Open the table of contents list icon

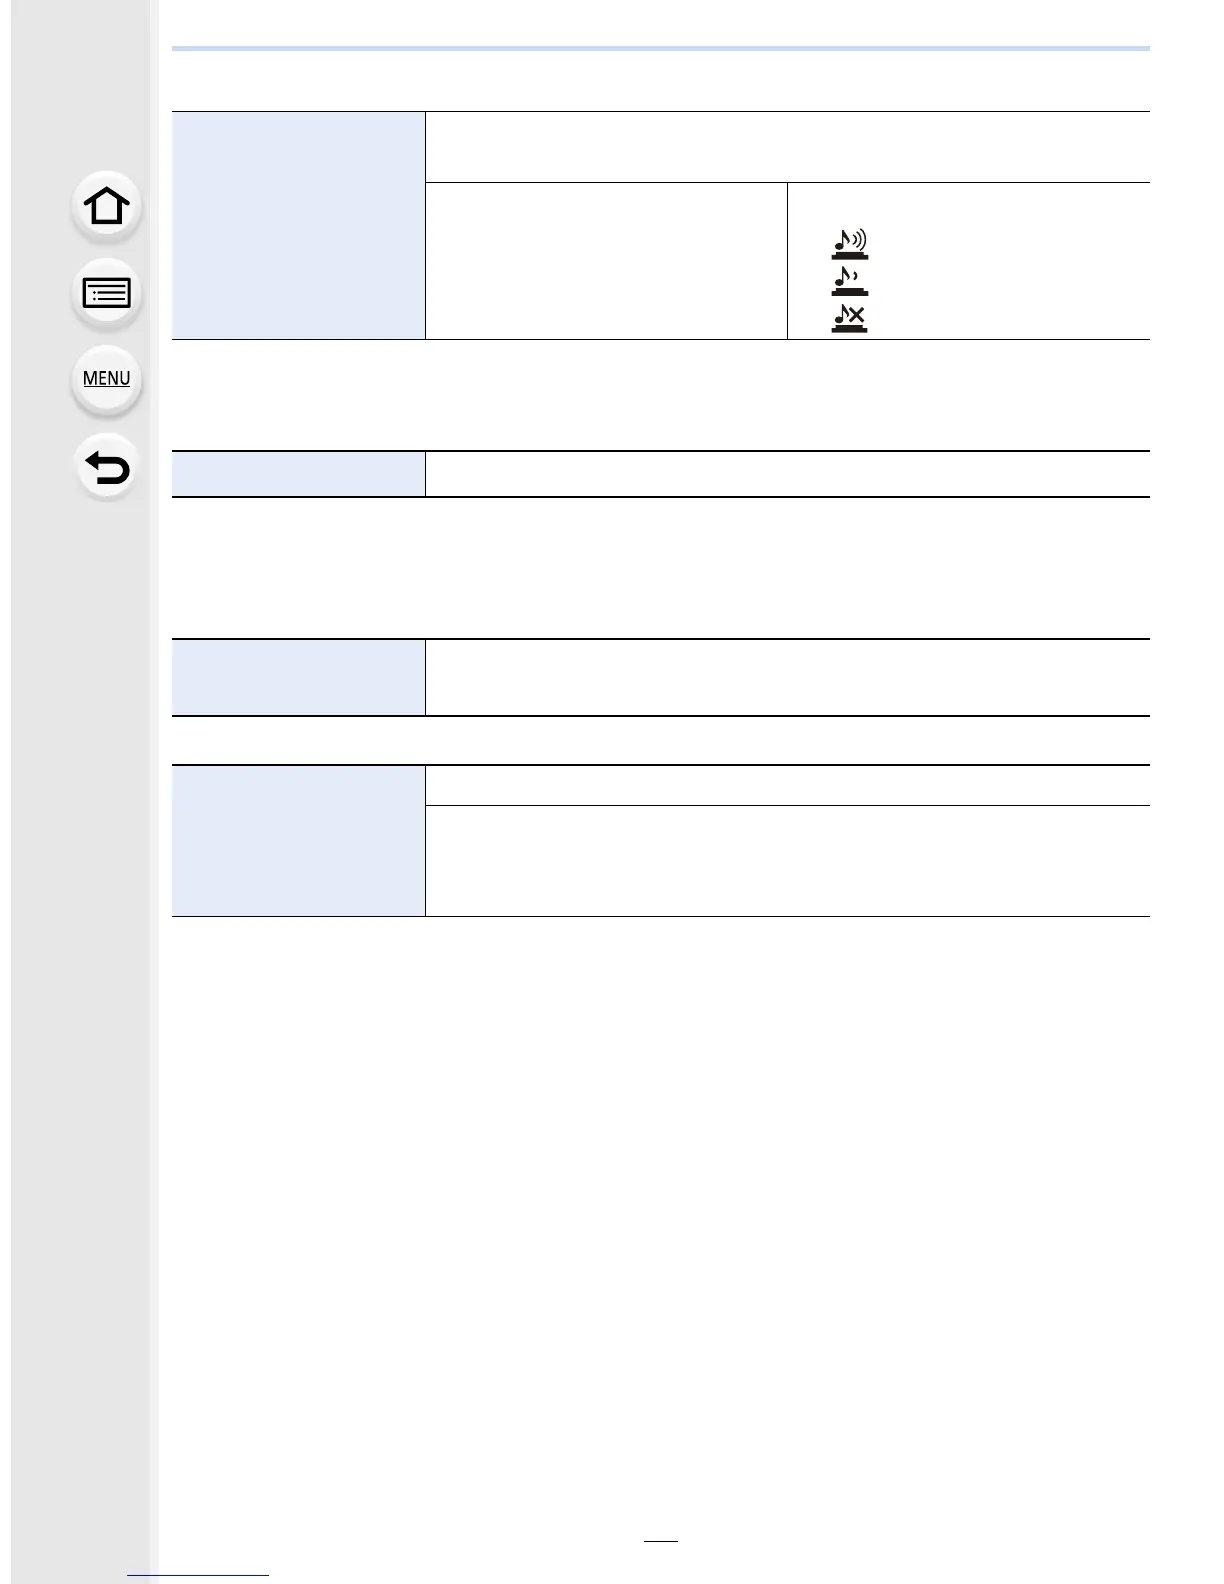[107, 293]
